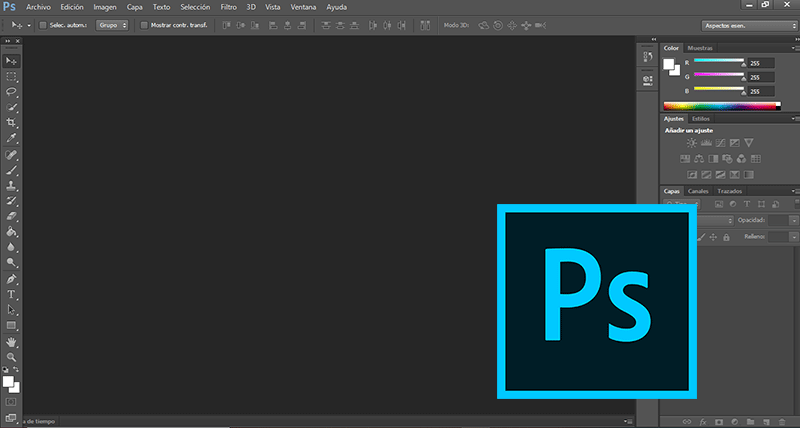This screenshot has height=428, width=800.
Task: Select the Eyedropper tool
Action: (x=11, y=138)
